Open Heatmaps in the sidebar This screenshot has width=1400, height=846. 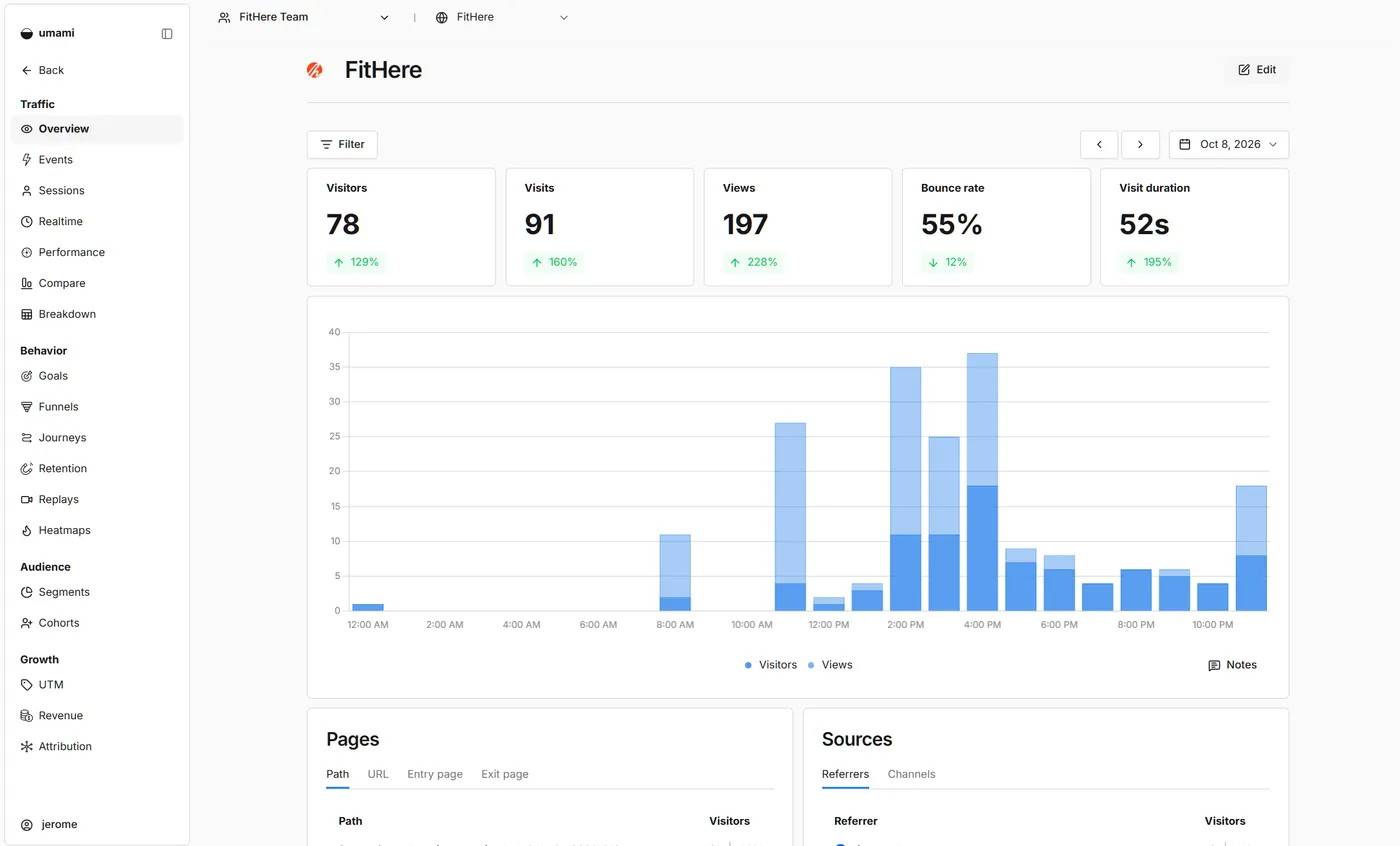tap(97, 531)
